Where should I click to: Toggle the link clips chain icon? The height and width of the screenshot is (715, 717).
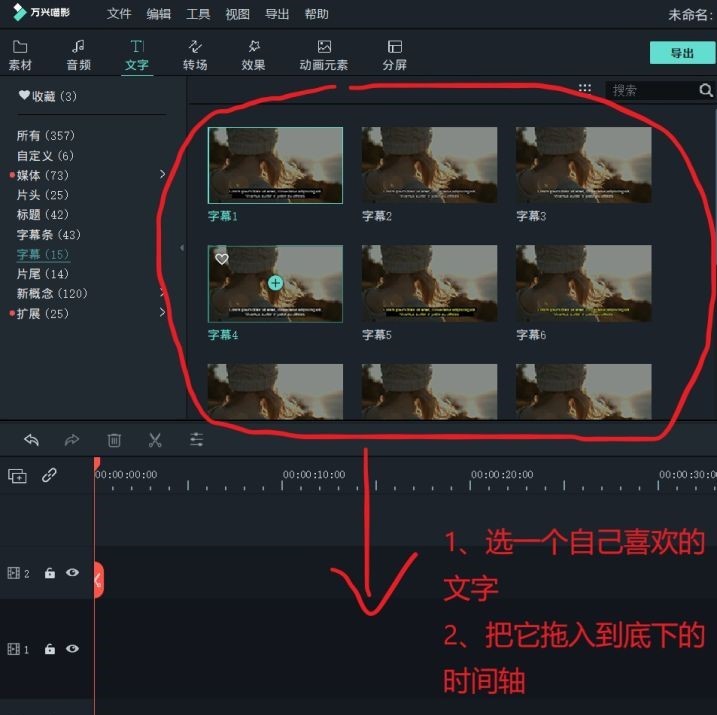click(49, 475)
